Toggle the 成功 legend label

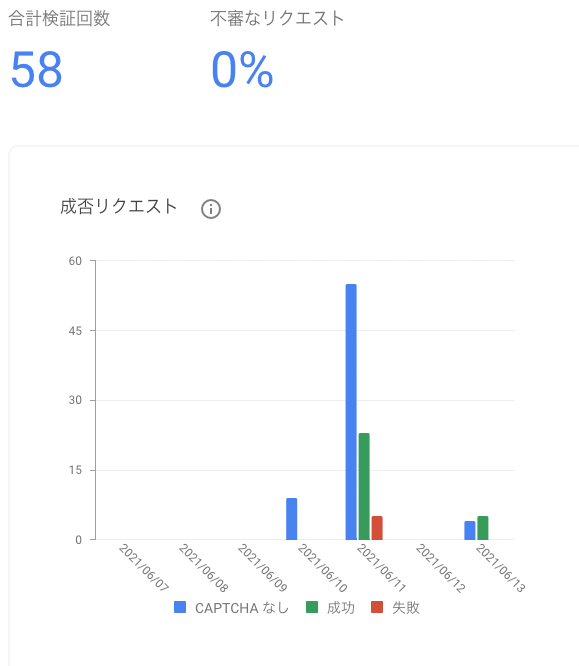(x=341, y=608)
